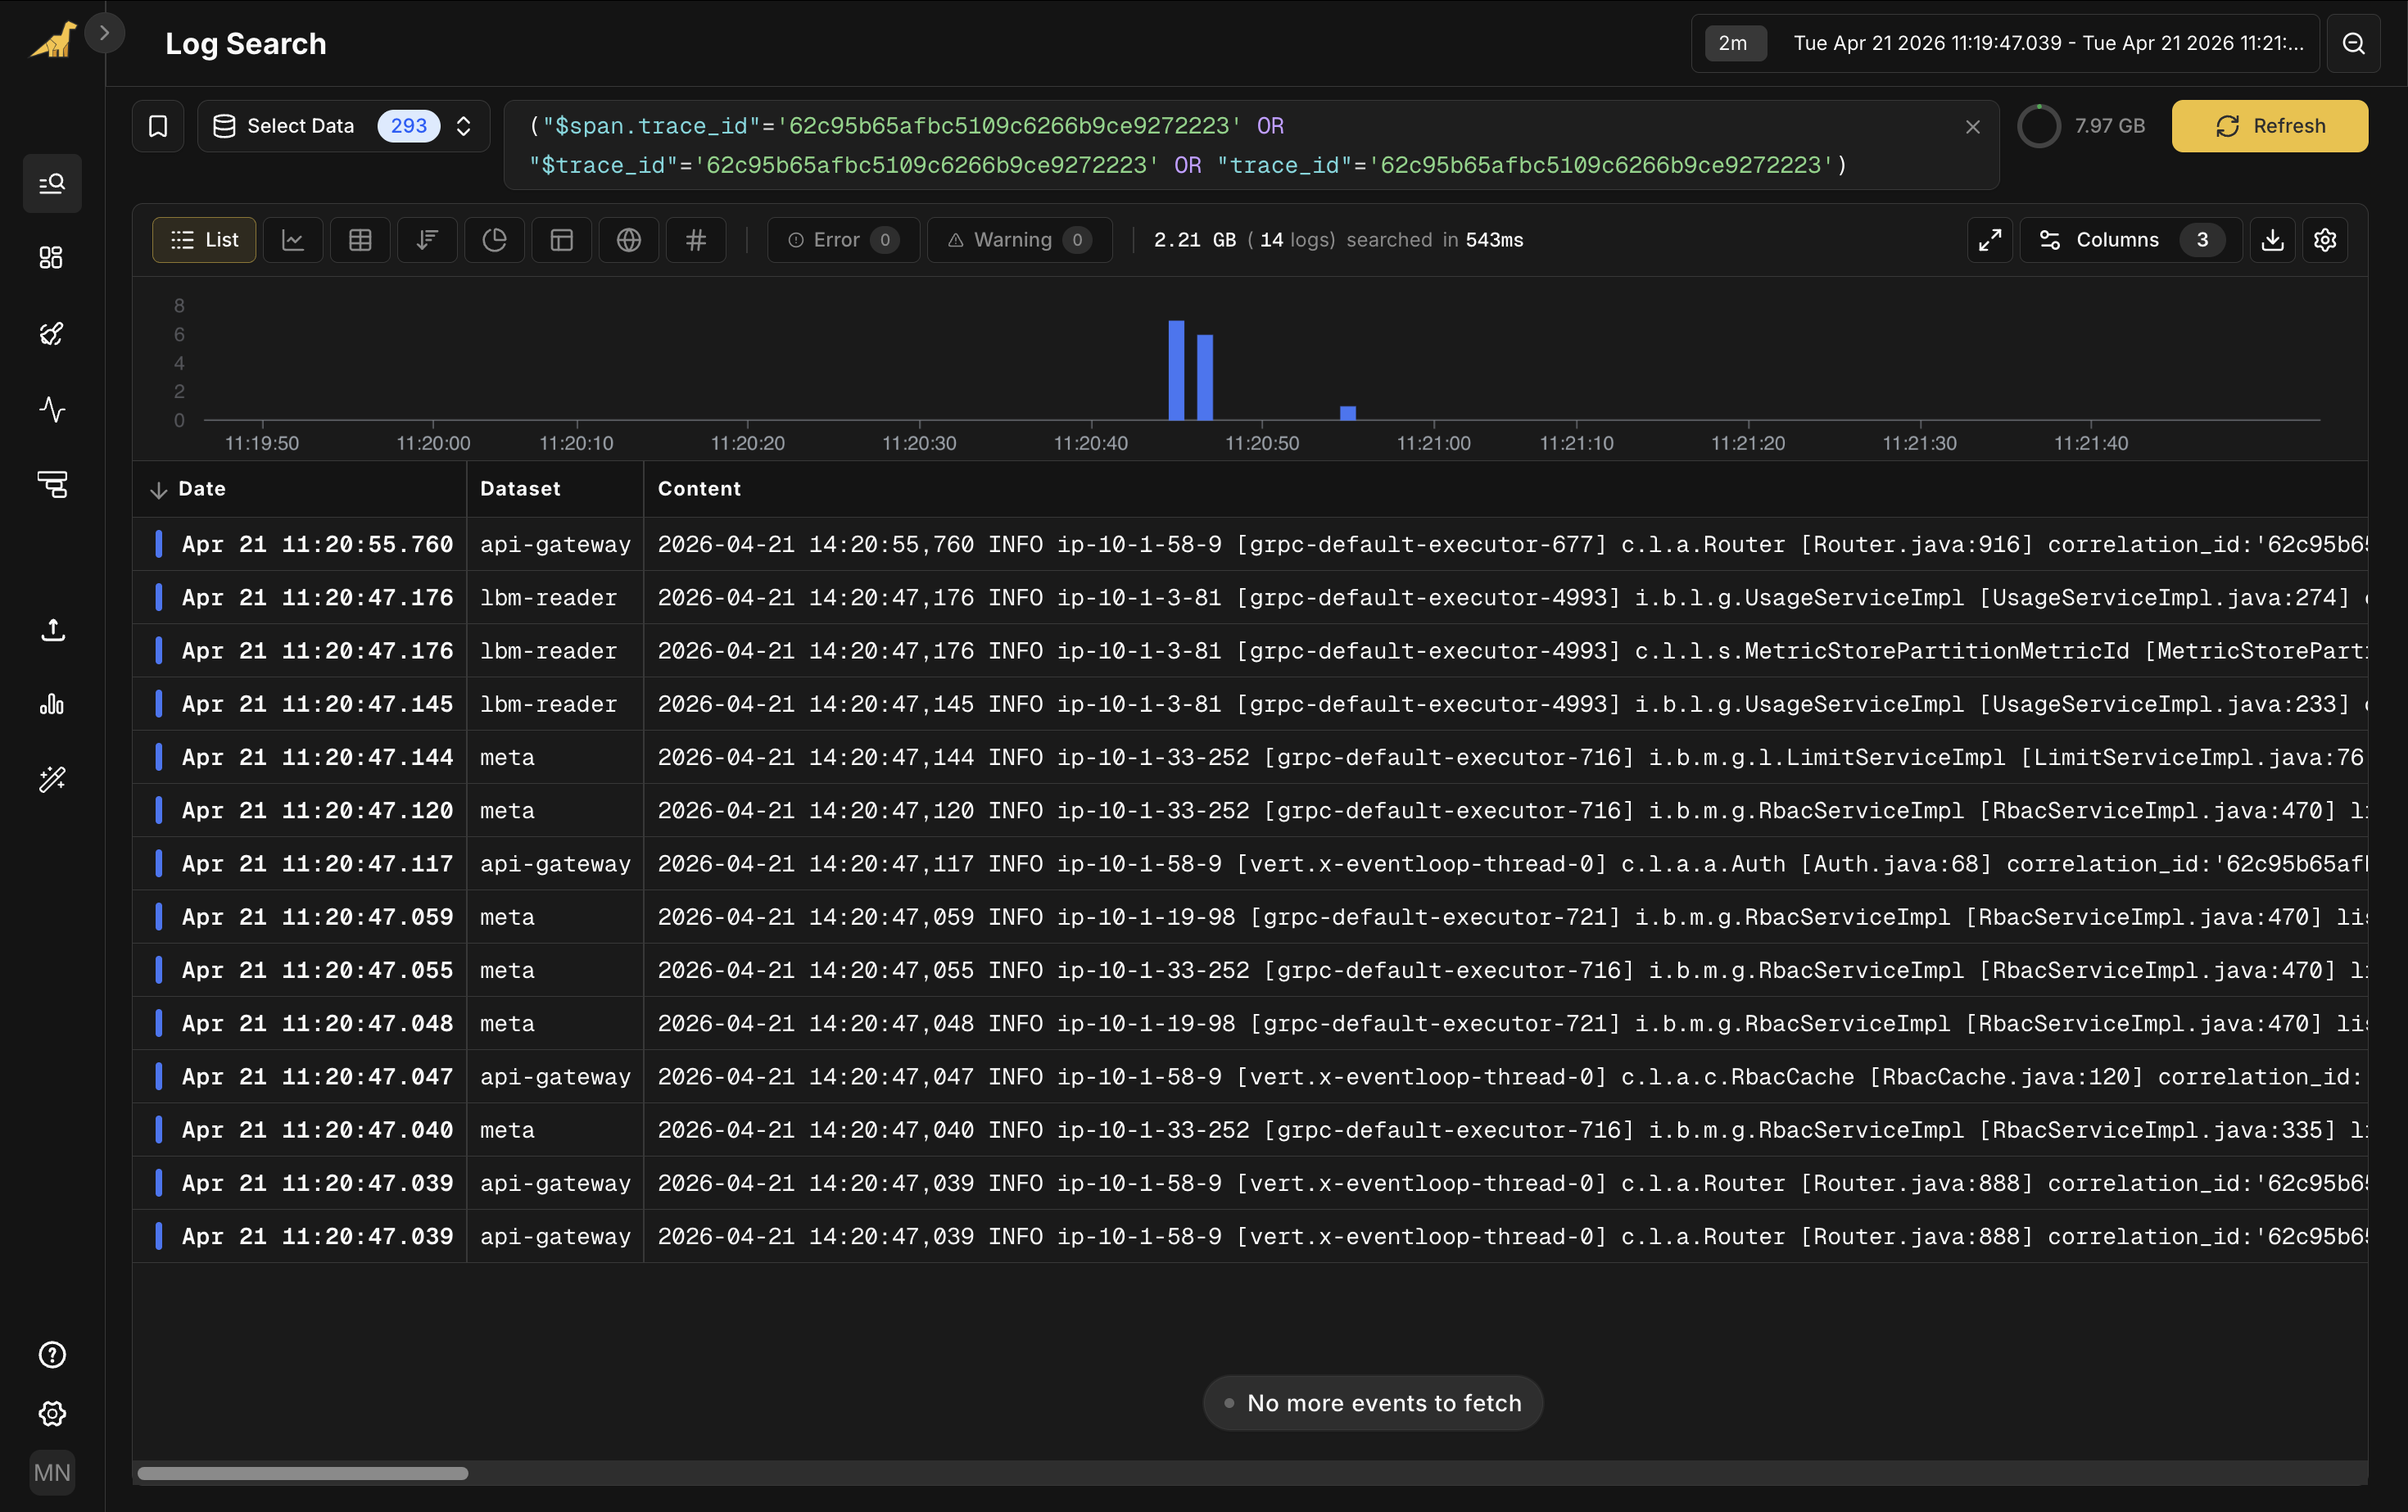Viewport: 2408px width, 1512px height.
Task: Click the 293 datasets count badge
Action: 408,126
